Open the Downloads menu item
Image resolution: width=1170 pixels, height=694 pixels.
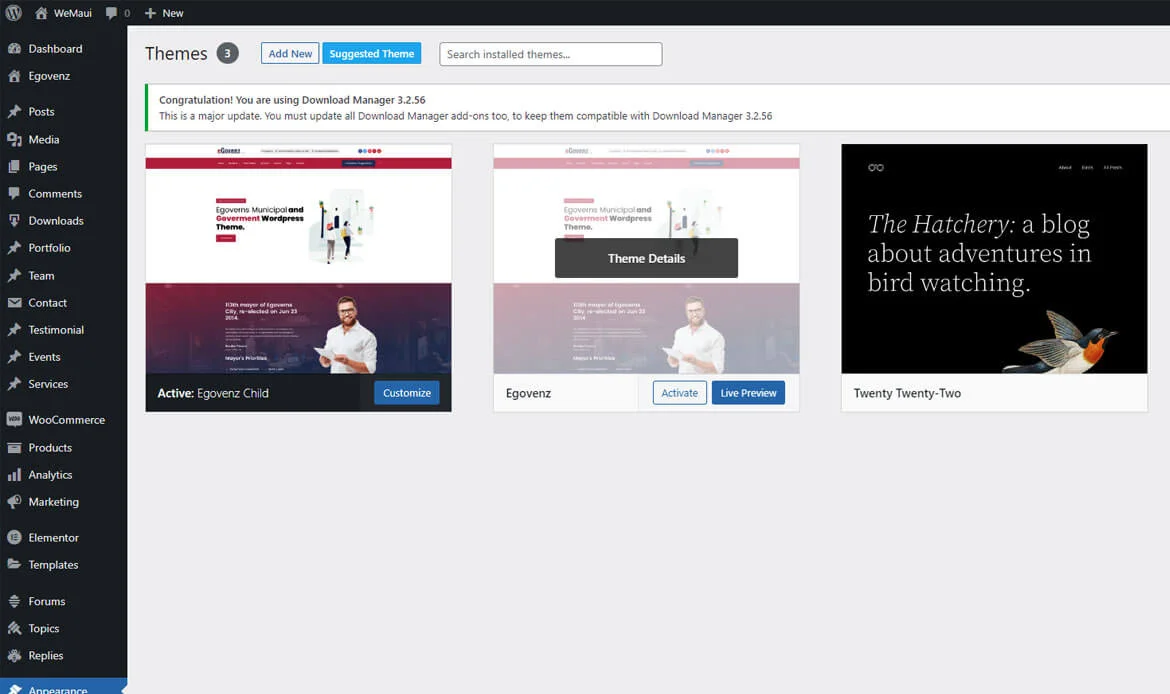point(55,221)
